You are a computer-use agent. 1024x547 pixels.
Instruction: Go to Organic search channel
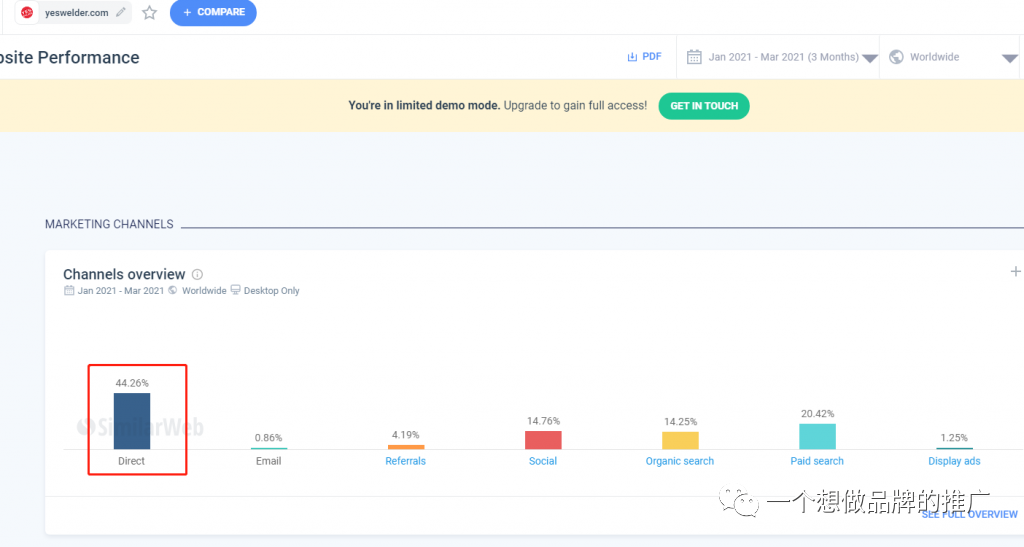tap(680, 461)
